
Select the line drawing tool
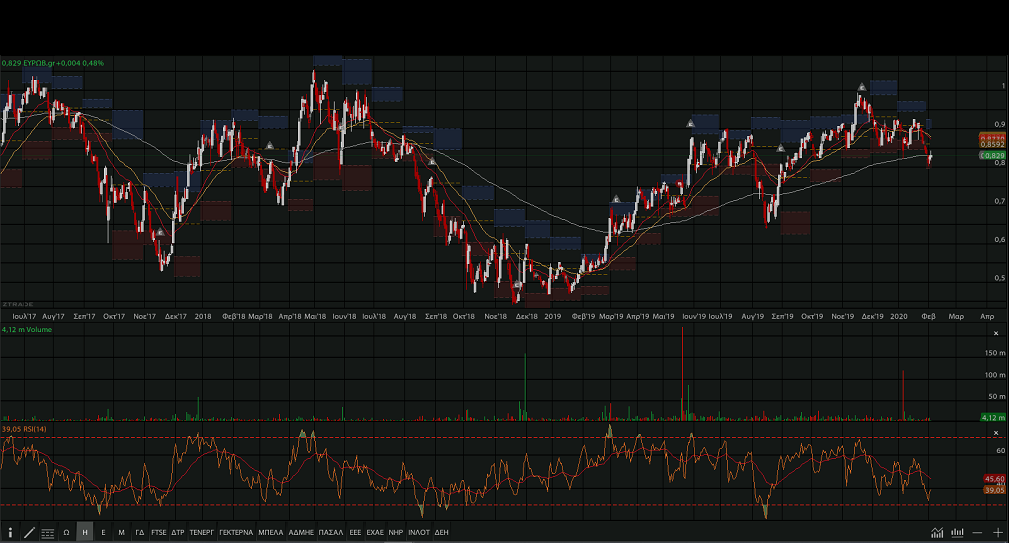point(28,532)
